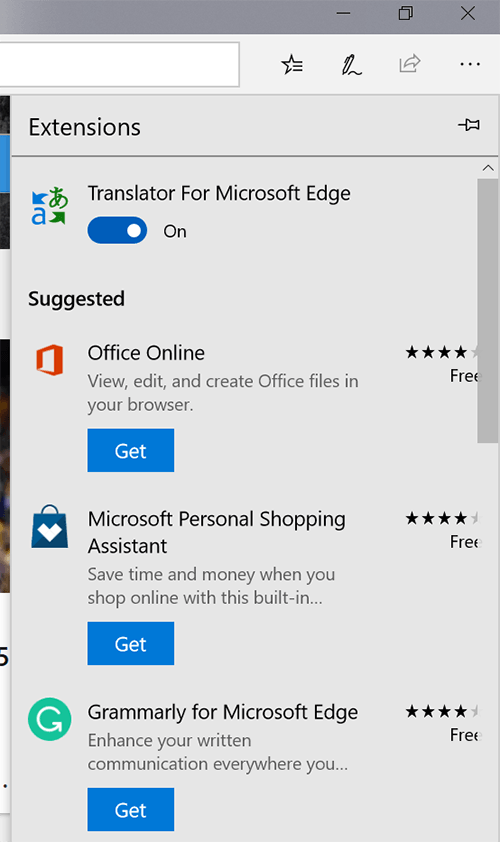Open the Office Online title
The width and height of the screenshot is (500, 842).
pyautogui.click(x=146, y=353)
